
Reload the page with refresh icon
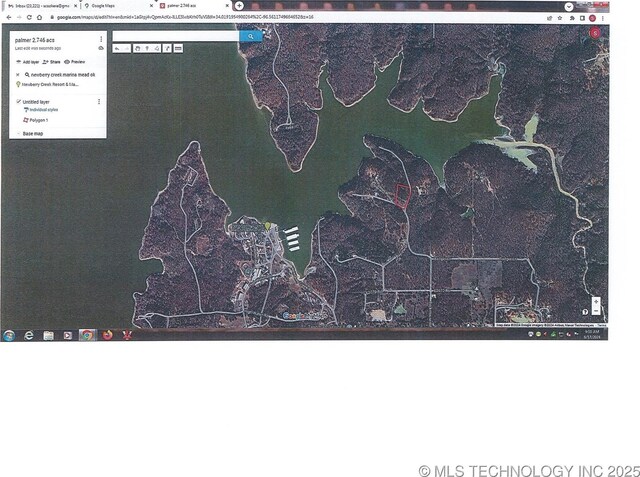click(x=29, y=18)
